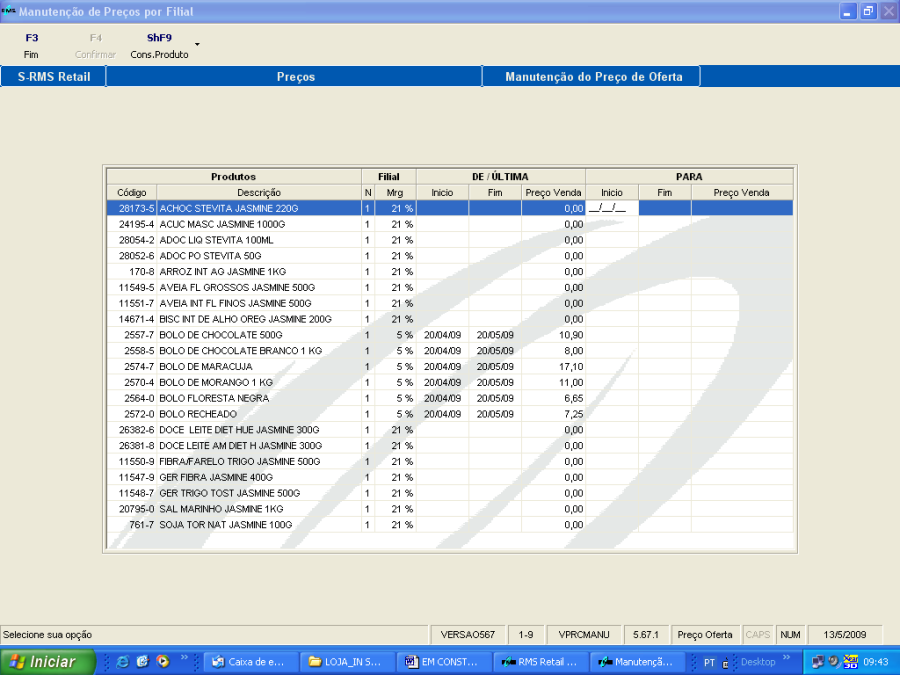Click product code 28173-5
900x675 pixels.
pyautogui.click(x=137, y=208)
